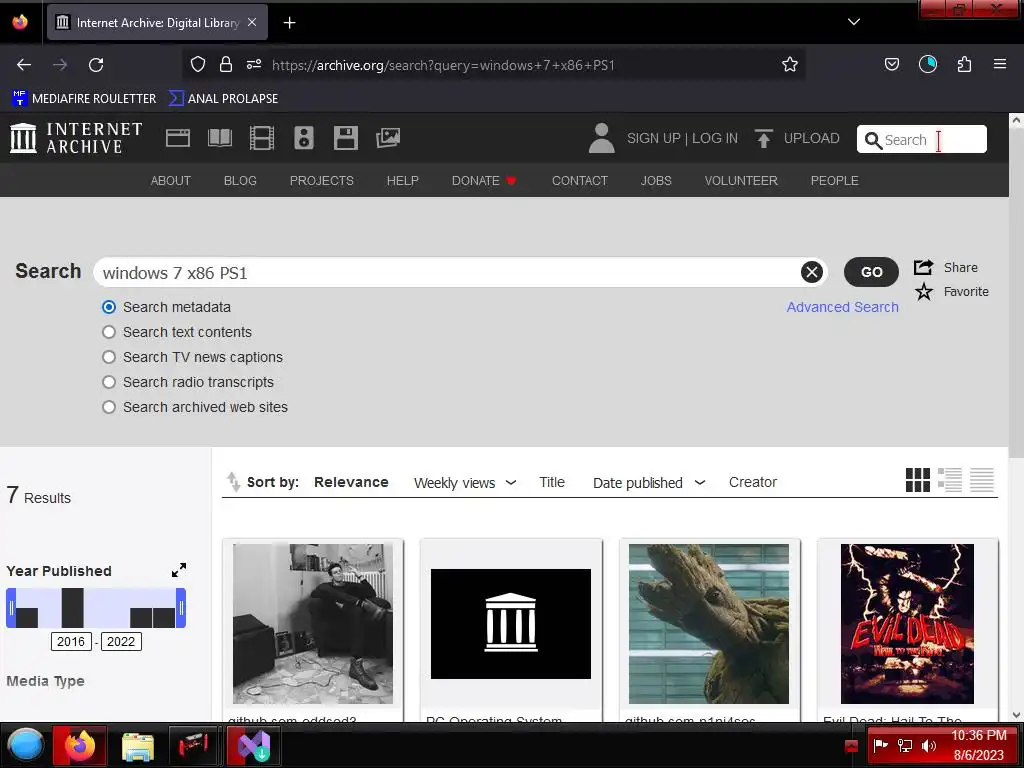Open DONATE navigation item
The height and width of the screenshot is (768, 1024).
484,181
